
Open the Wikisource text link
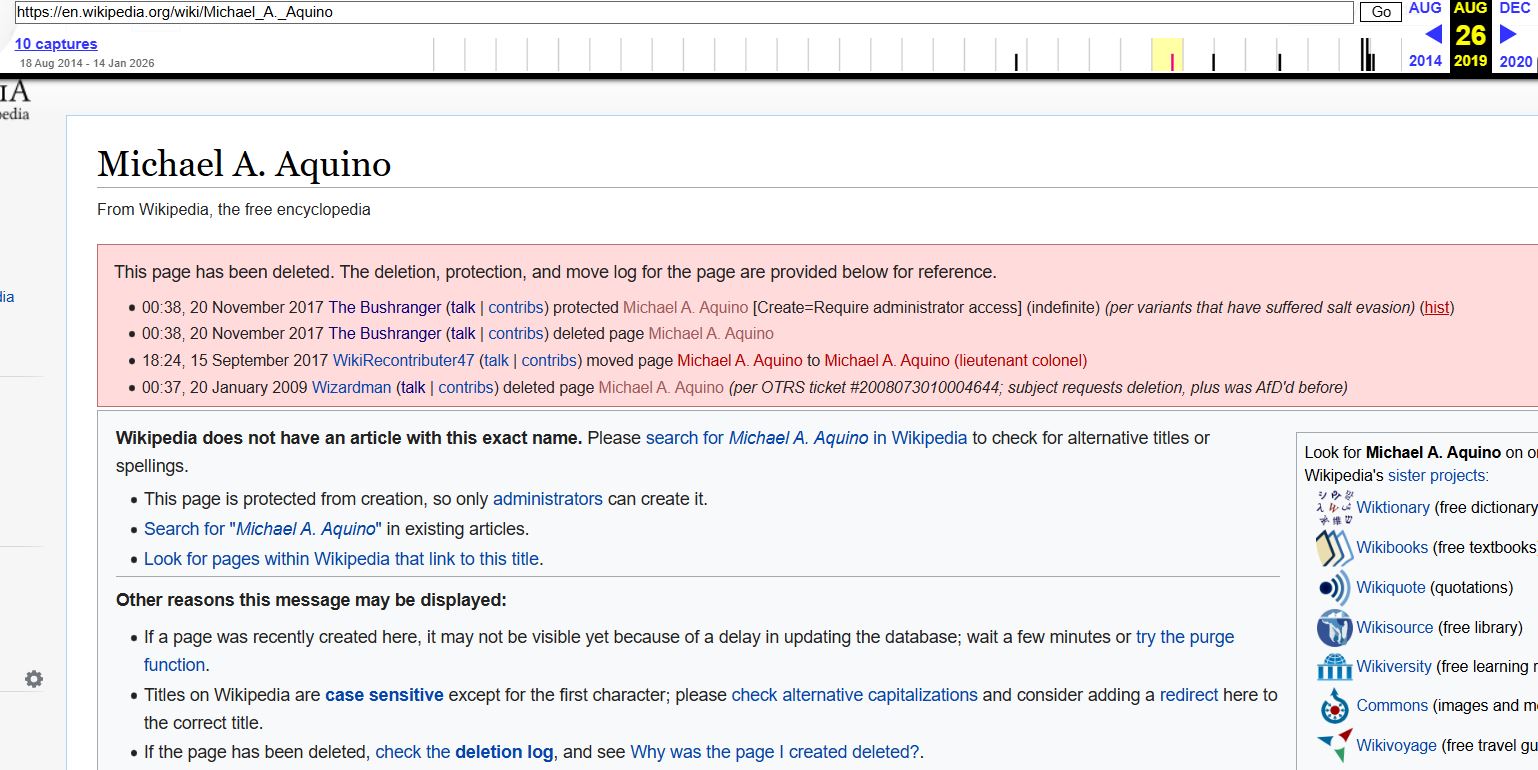click(x=1395, y=628)
